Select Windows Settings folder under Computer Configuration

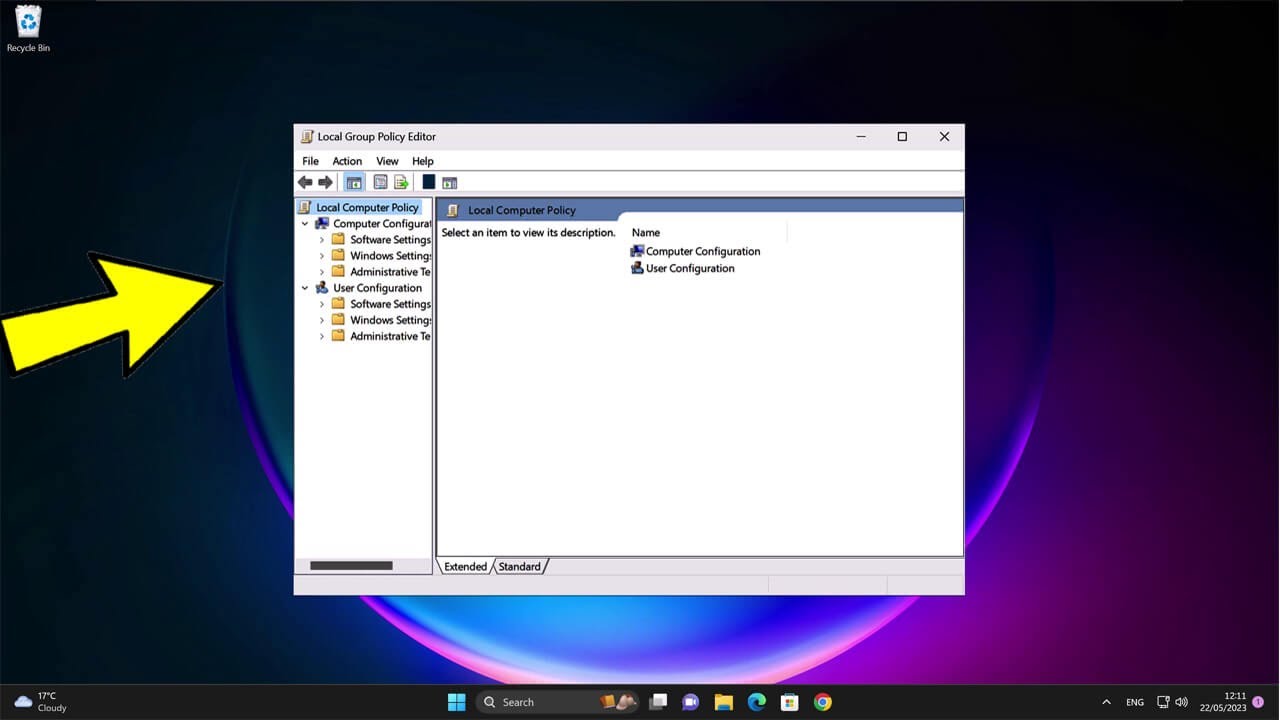(390, 256)
